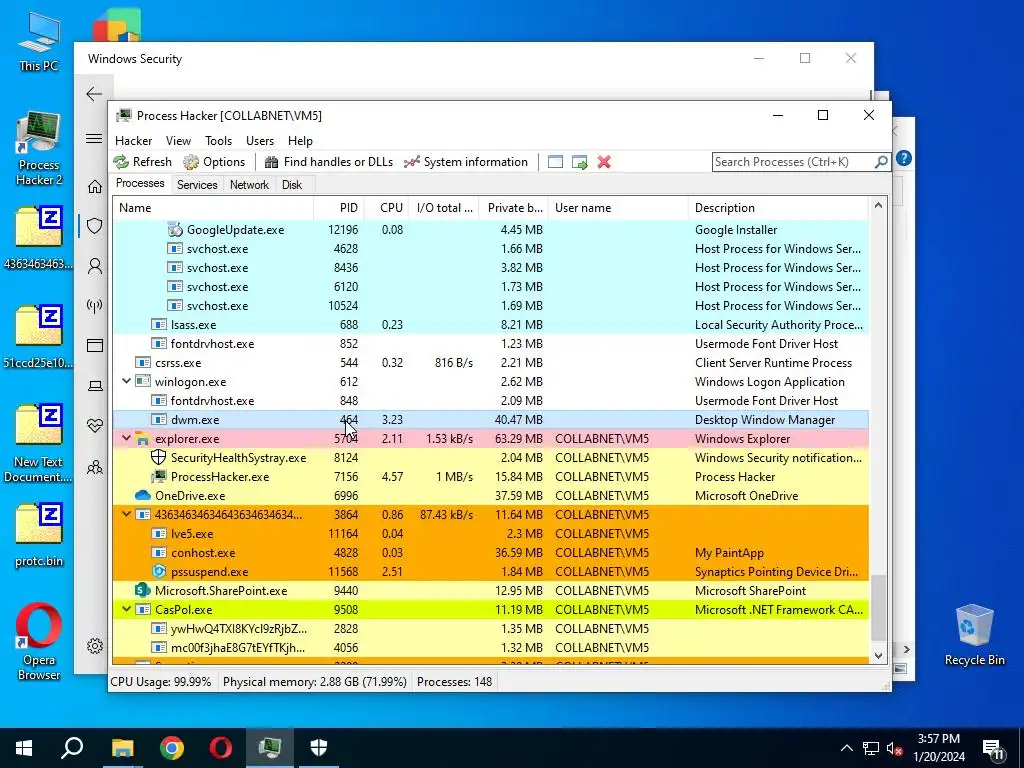Open the Tools menu

(x=218, y=141)
